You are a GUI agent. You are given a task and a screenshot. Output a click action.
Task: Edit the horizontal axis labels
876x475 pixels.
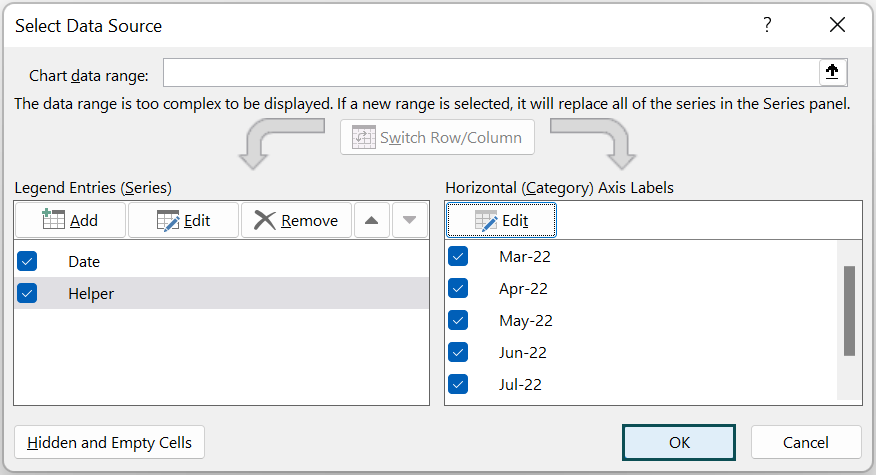point(501,220)
